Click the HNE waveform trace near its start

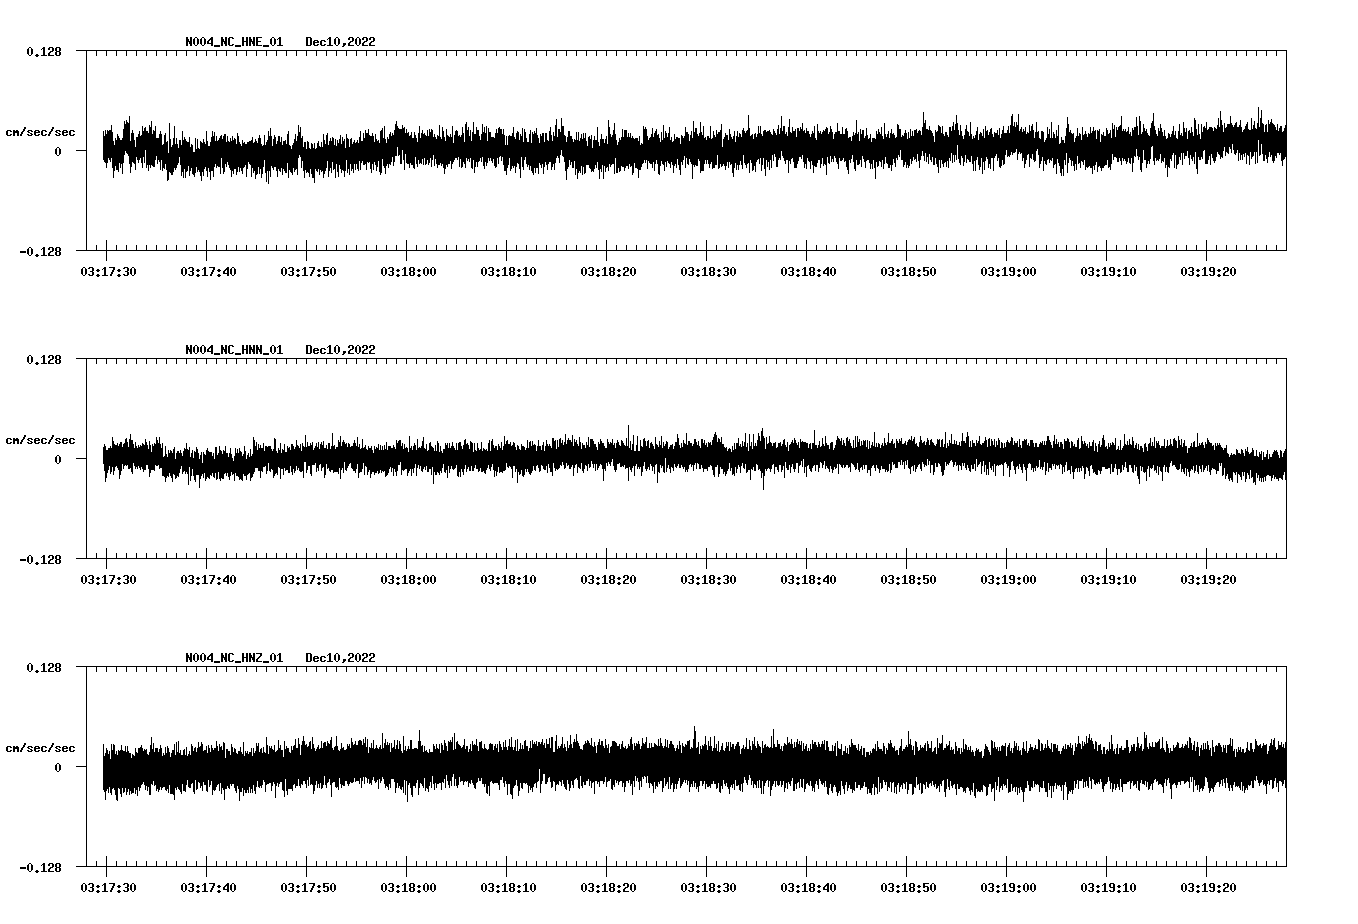[x=130, y=148]
